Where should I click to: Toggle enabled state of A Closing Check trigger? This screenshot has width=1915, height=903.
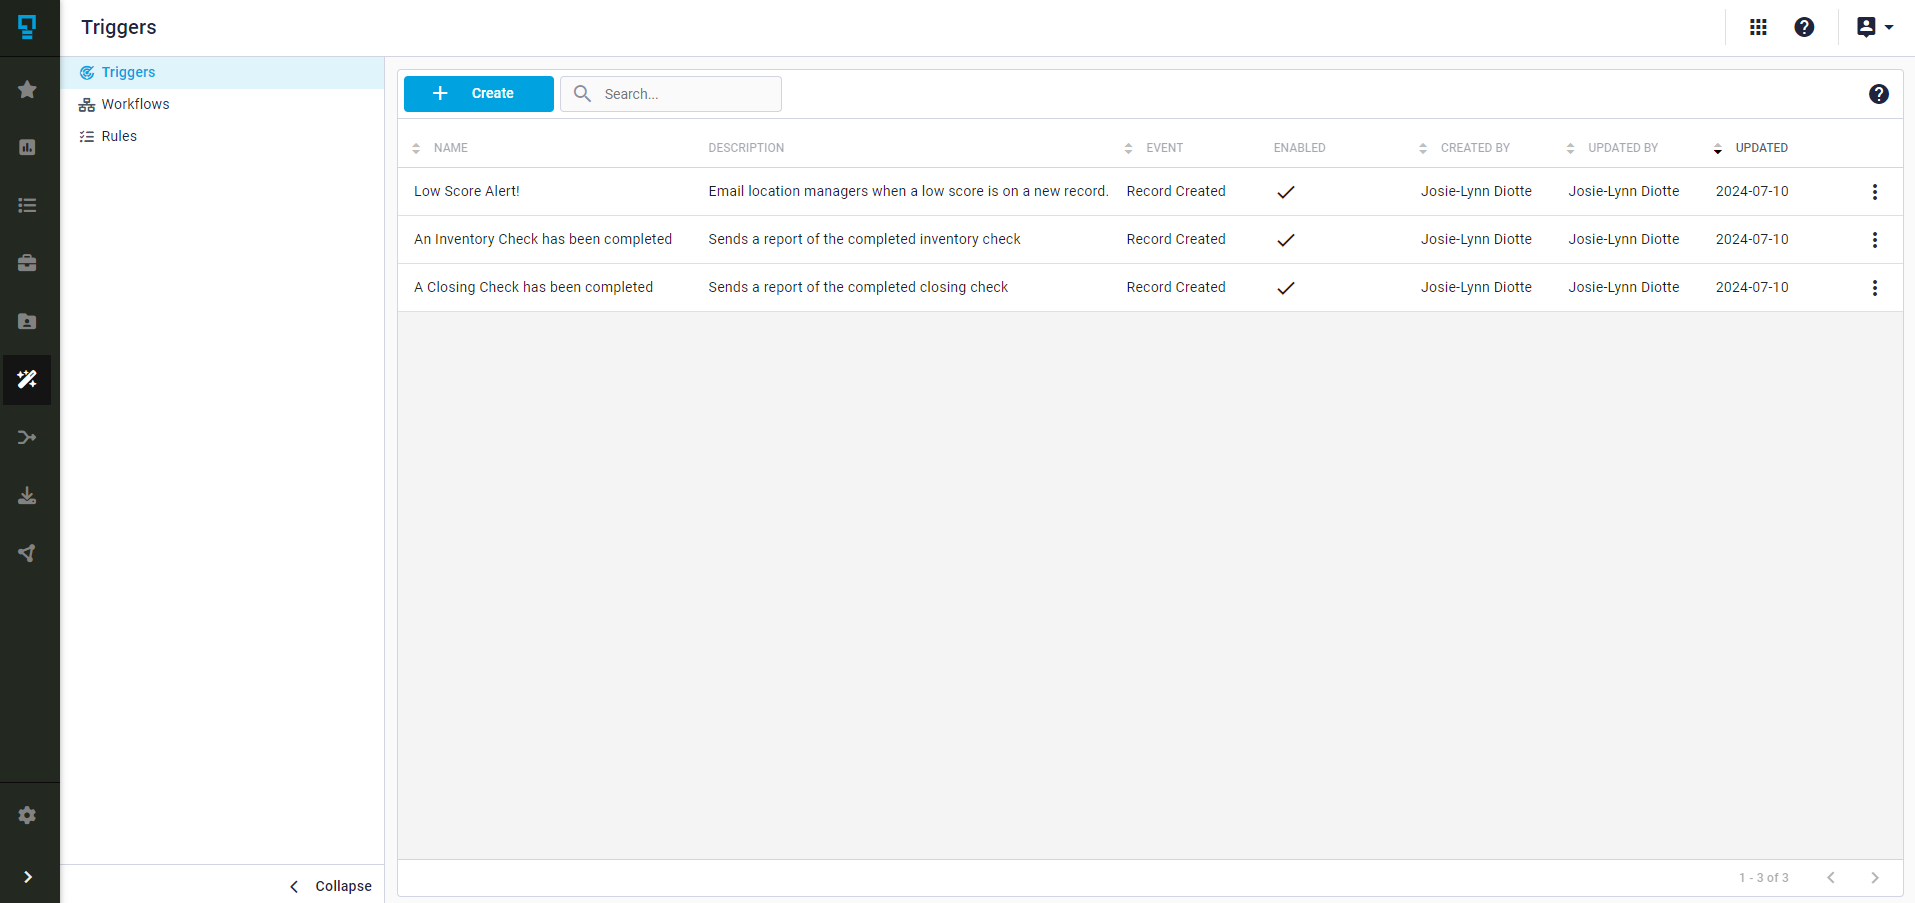[1286, 287]
